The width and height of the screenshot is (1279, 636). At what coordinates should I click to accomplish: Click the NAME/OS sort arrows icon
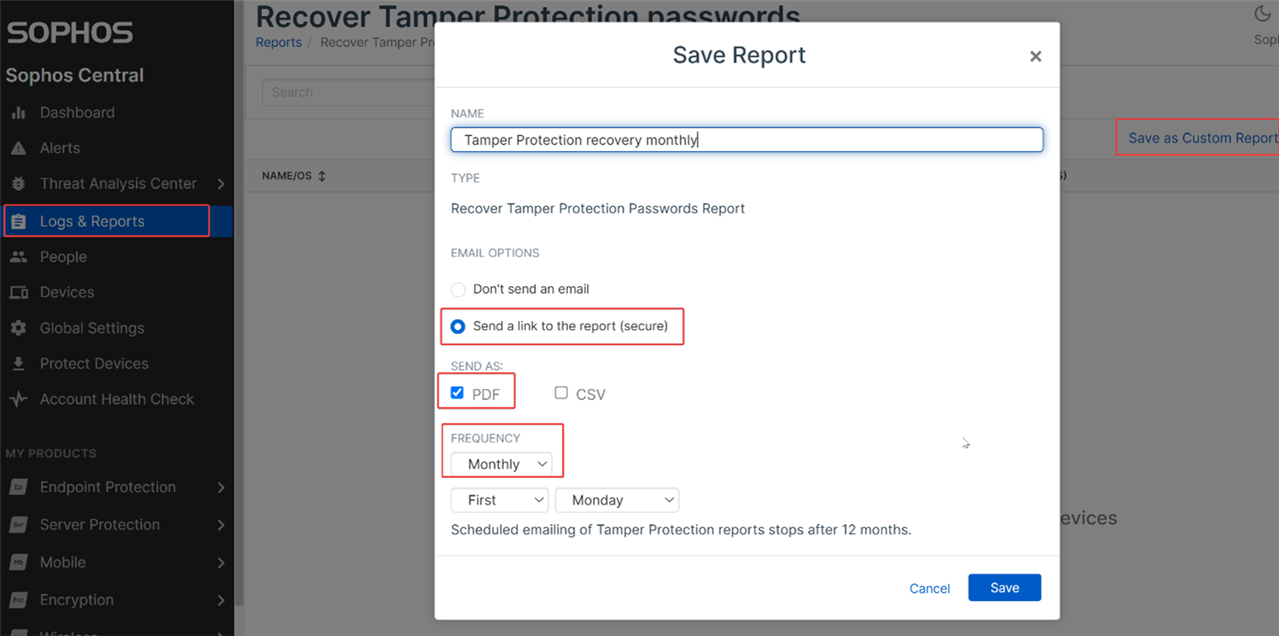[x=322, y=176]
